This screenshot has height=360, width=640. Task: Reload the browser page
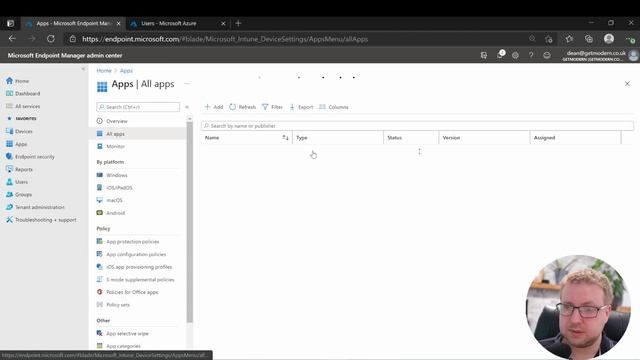[x=51, y=39]
